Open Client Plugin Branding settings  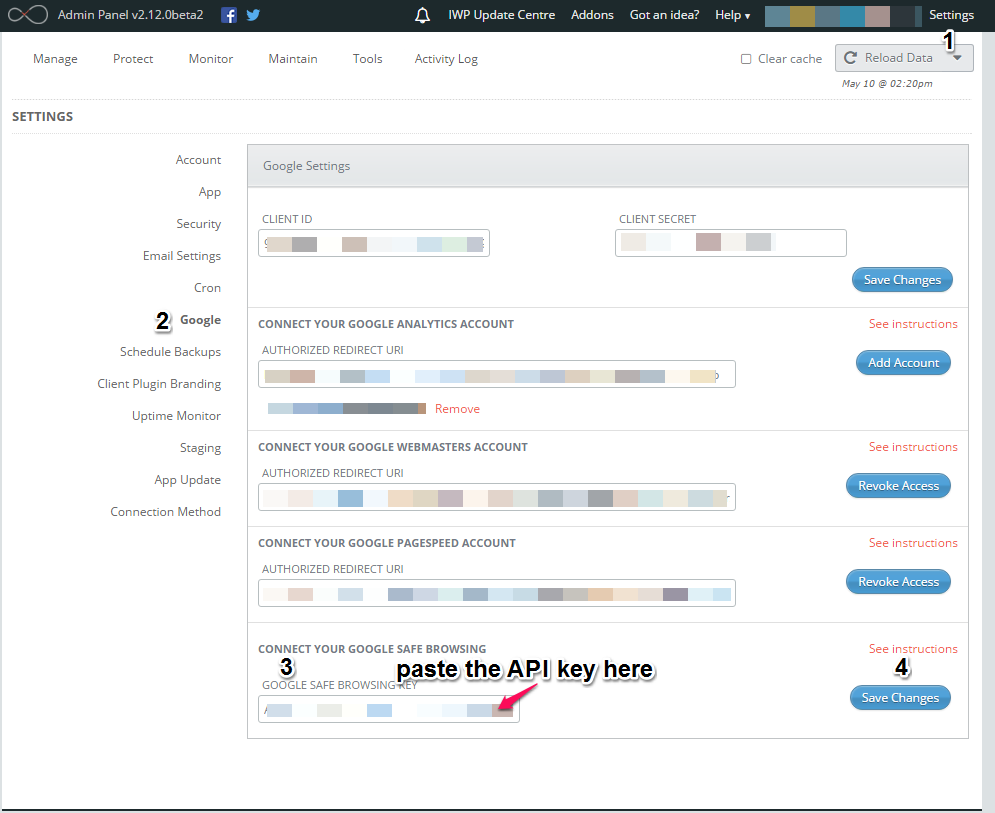coord(159,384)
